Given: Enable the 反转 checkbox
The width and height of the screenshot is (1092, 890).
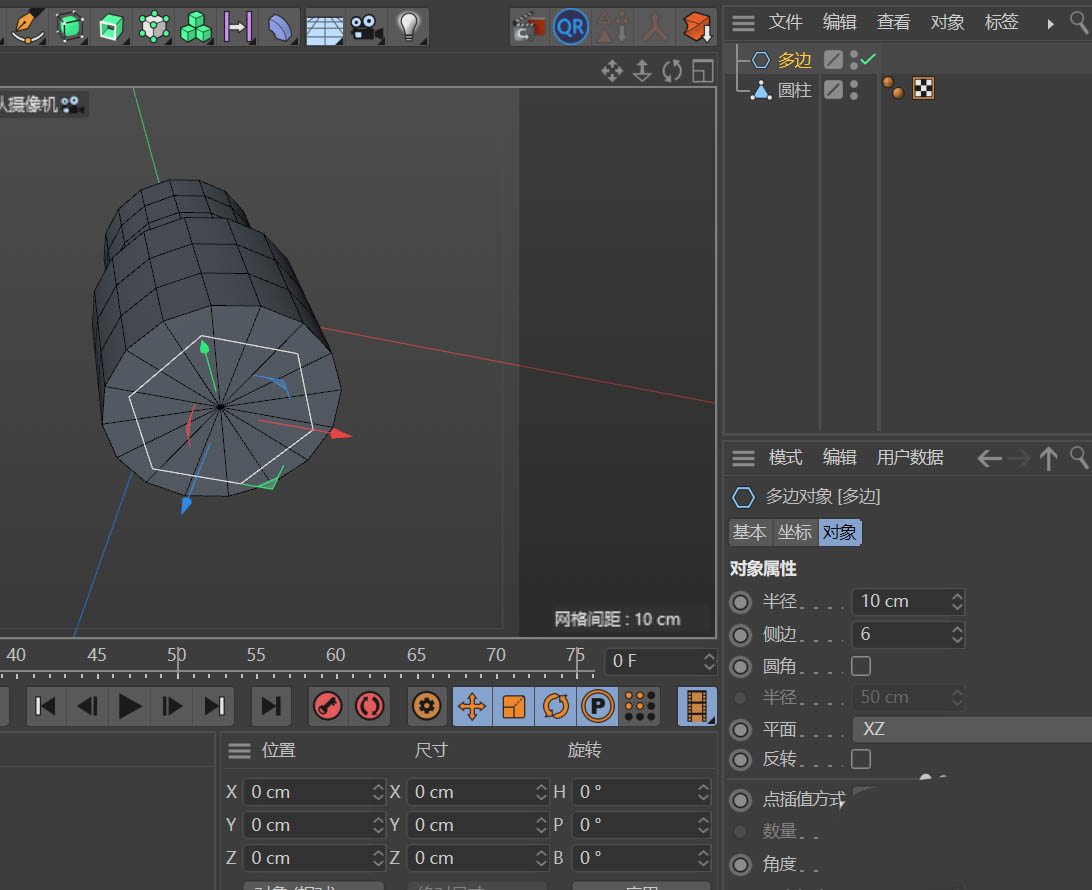Looking at the screenshot, I should click(860, 759).
